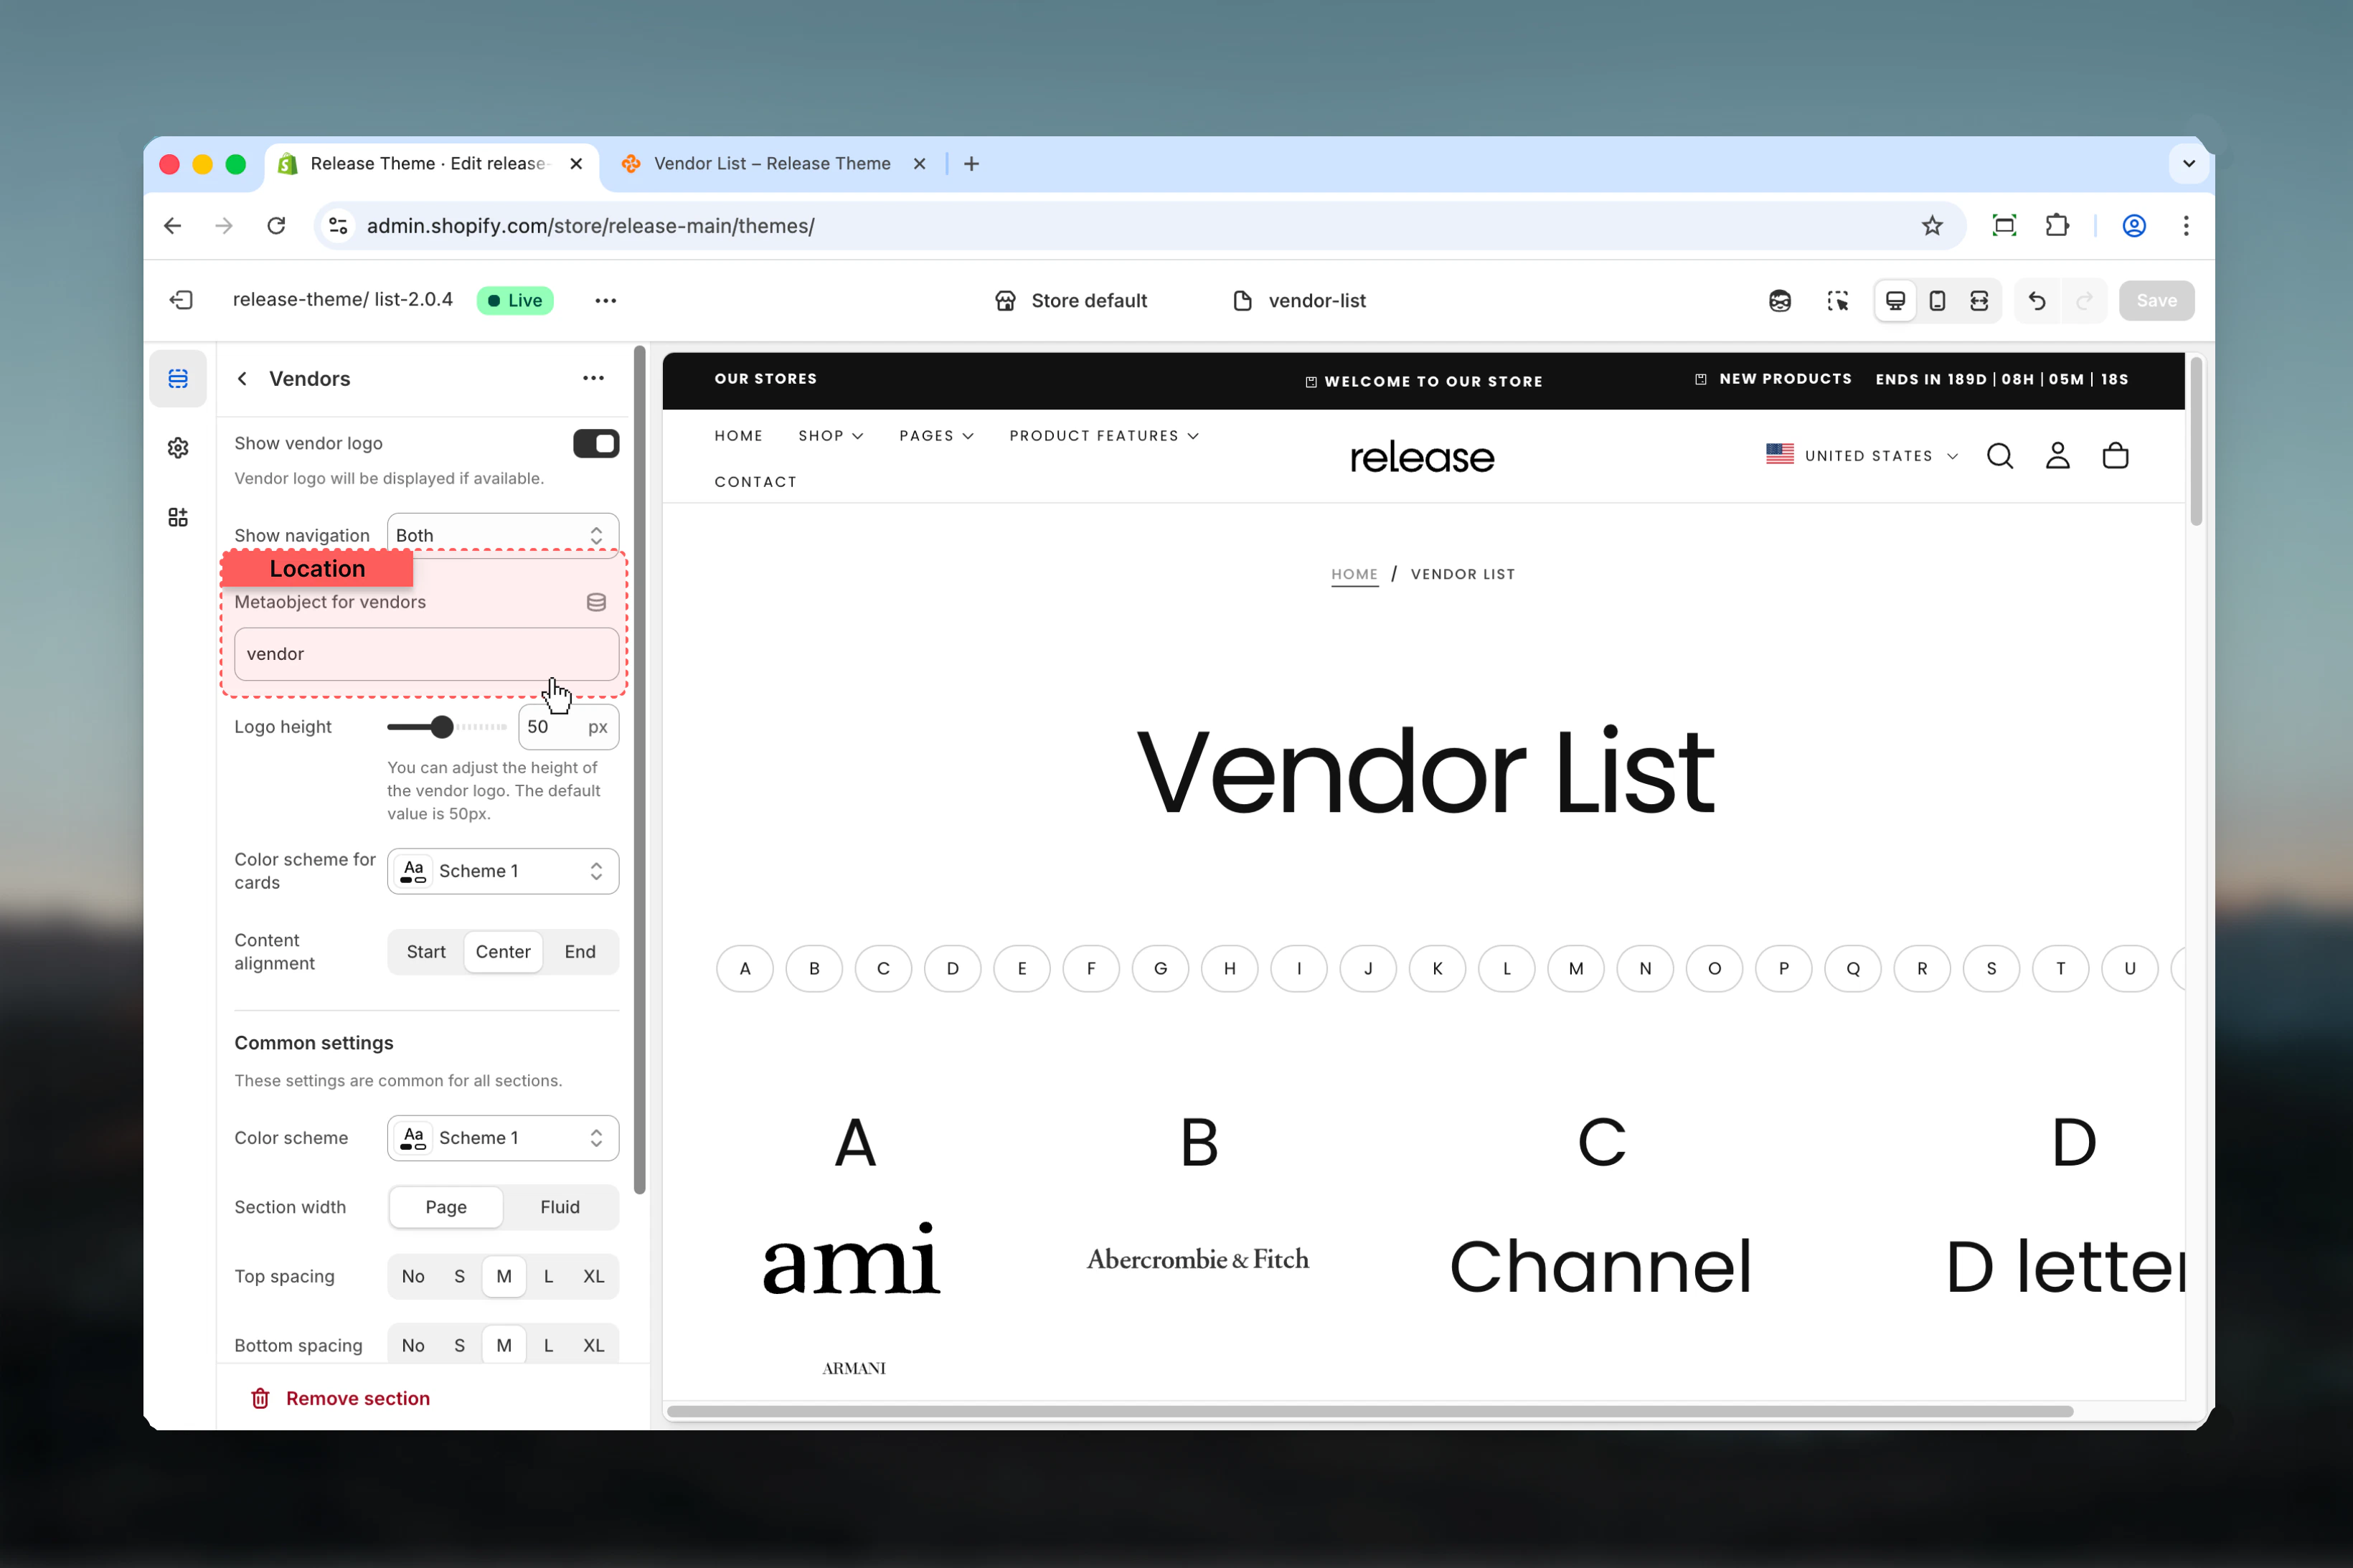Switch to fullscreen preview

pos(1979,301)
